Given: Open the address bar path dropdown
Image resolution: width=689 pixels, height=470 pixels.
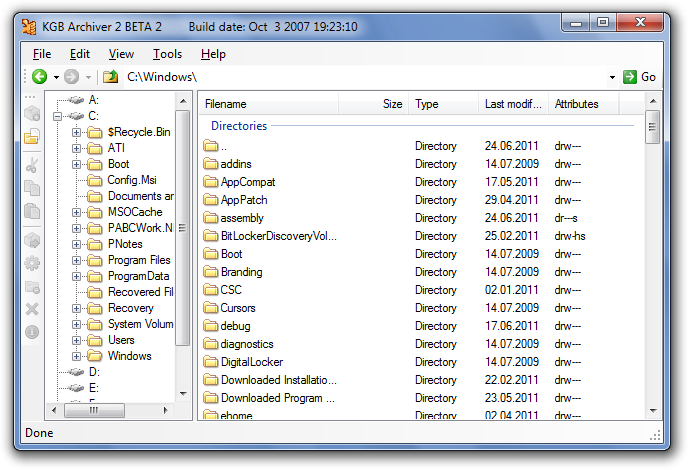Looking at the screenshot, I should (612, 77).
